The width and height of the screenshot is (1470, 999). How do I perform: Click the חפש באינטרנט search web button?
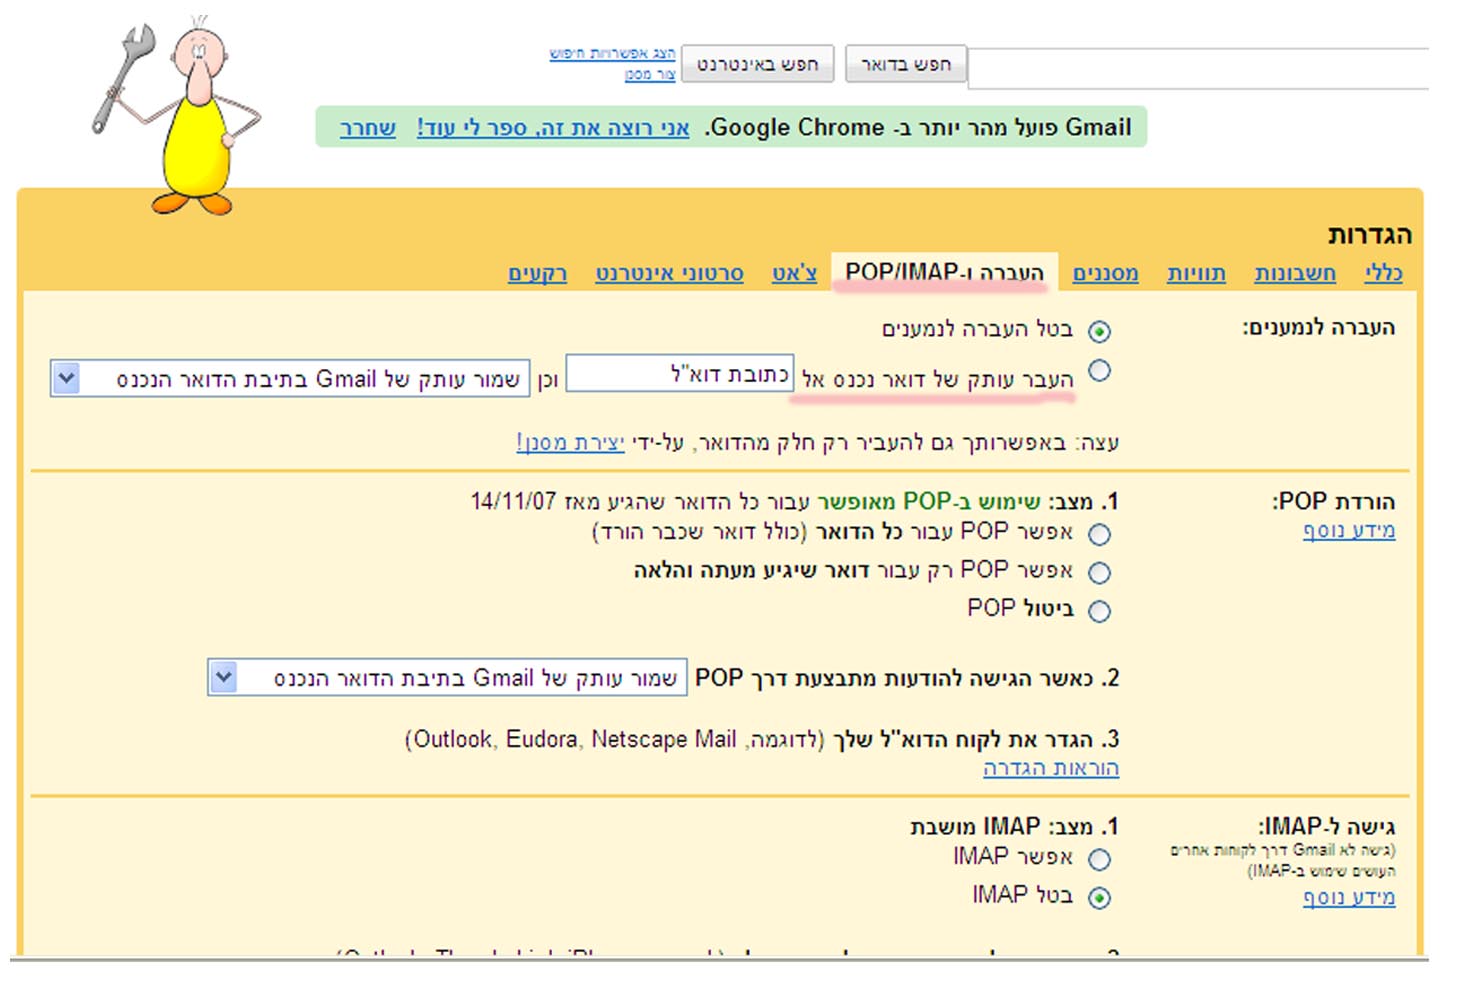pos(757,65)
